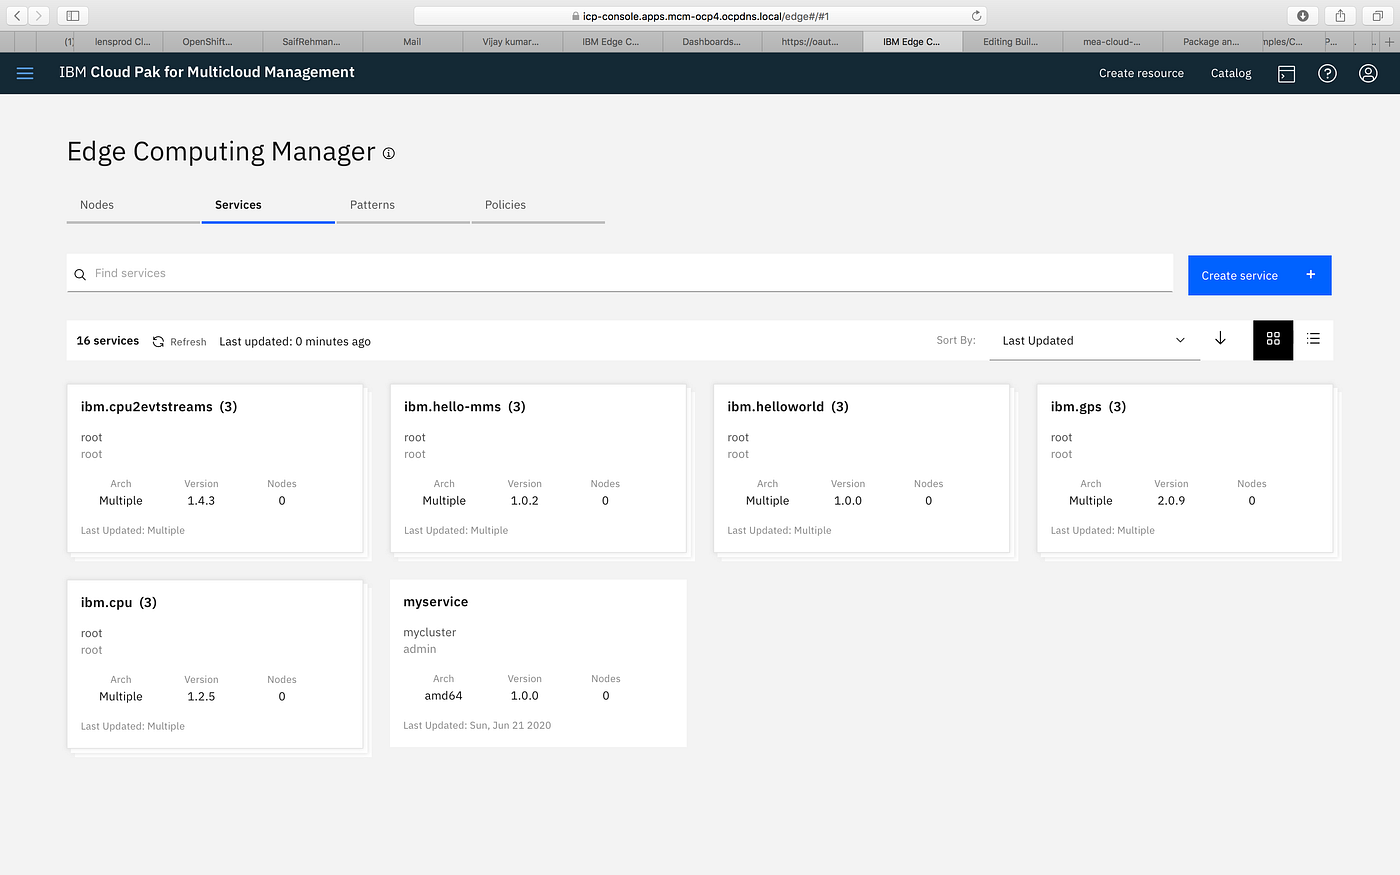
Task: Select the grid view toggle
Action: [x=1273, y=340]
